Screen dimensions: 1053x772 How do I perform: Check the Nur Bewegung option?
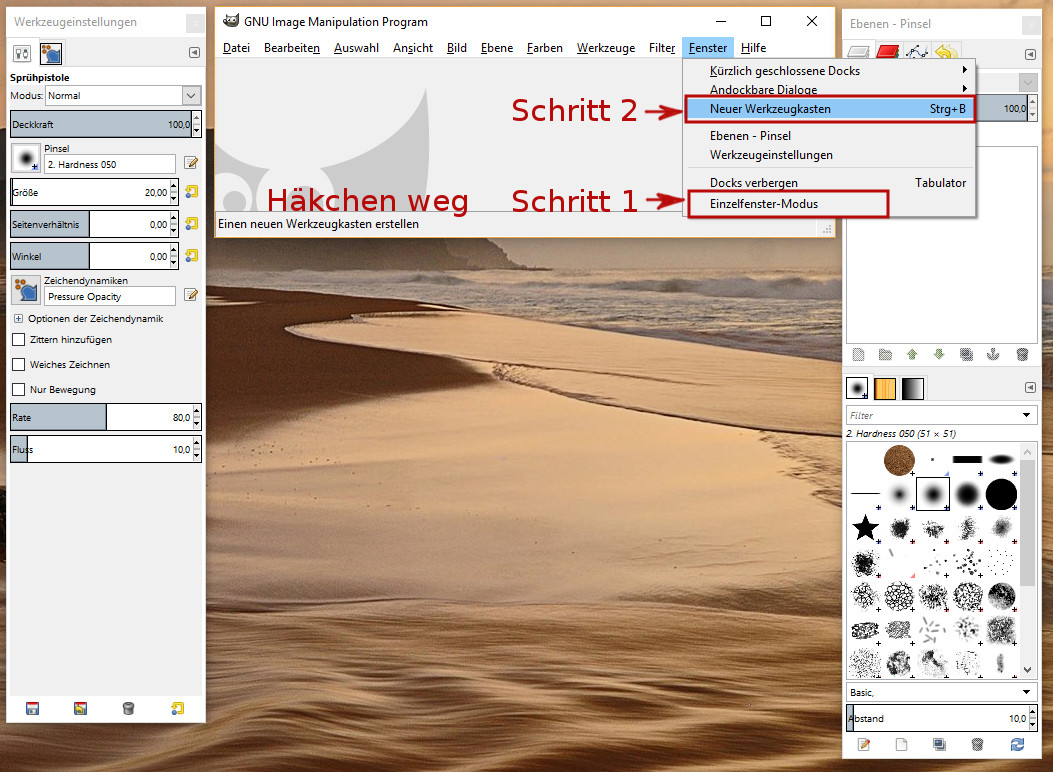click(x=18, y=389)
